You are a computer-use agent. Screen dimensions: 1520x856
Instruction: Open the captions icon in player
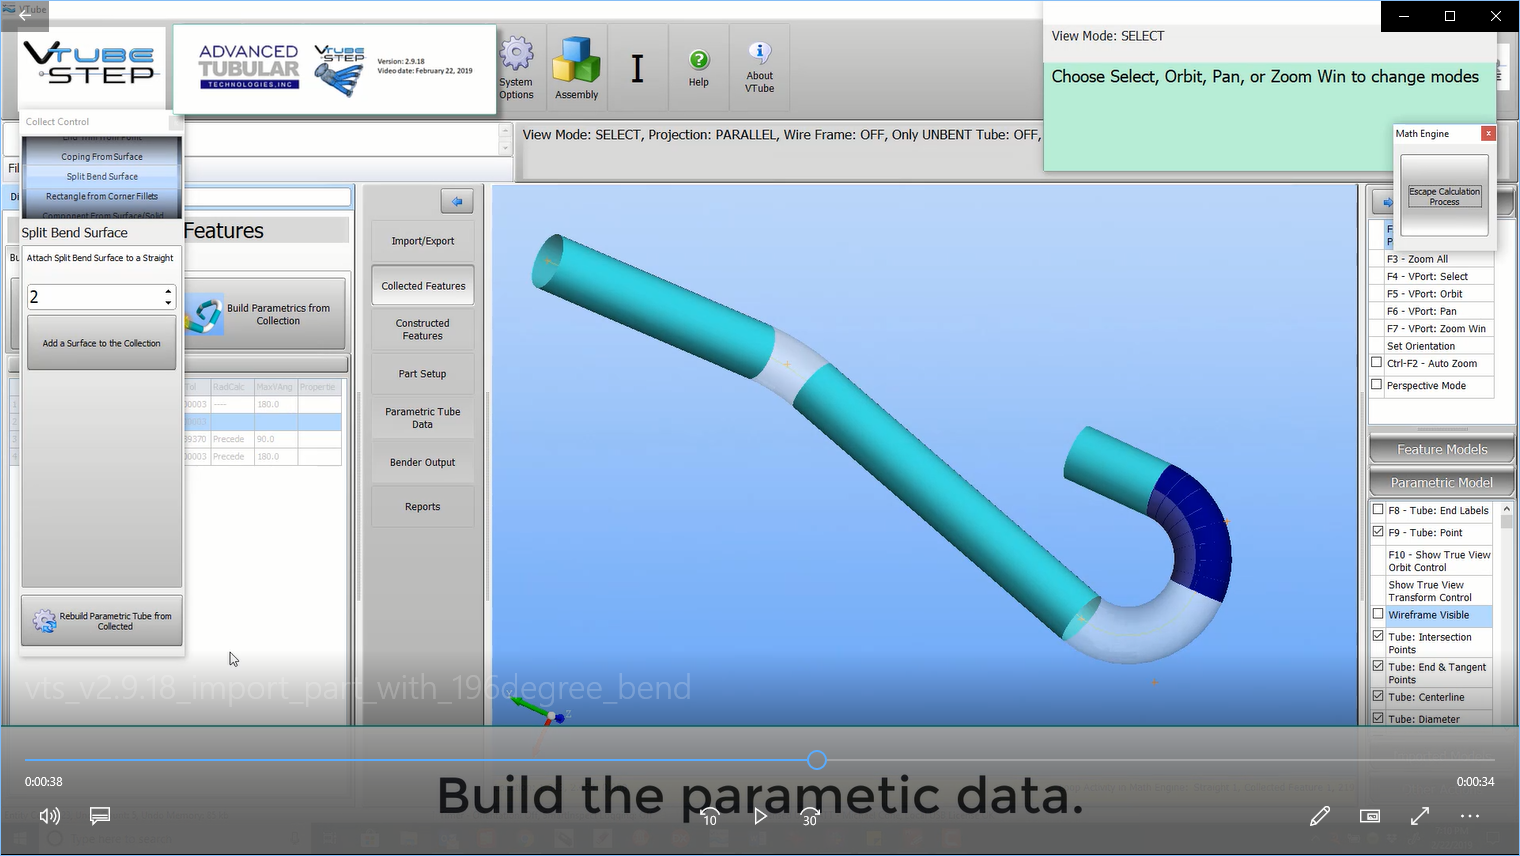(x=100, y=816)
